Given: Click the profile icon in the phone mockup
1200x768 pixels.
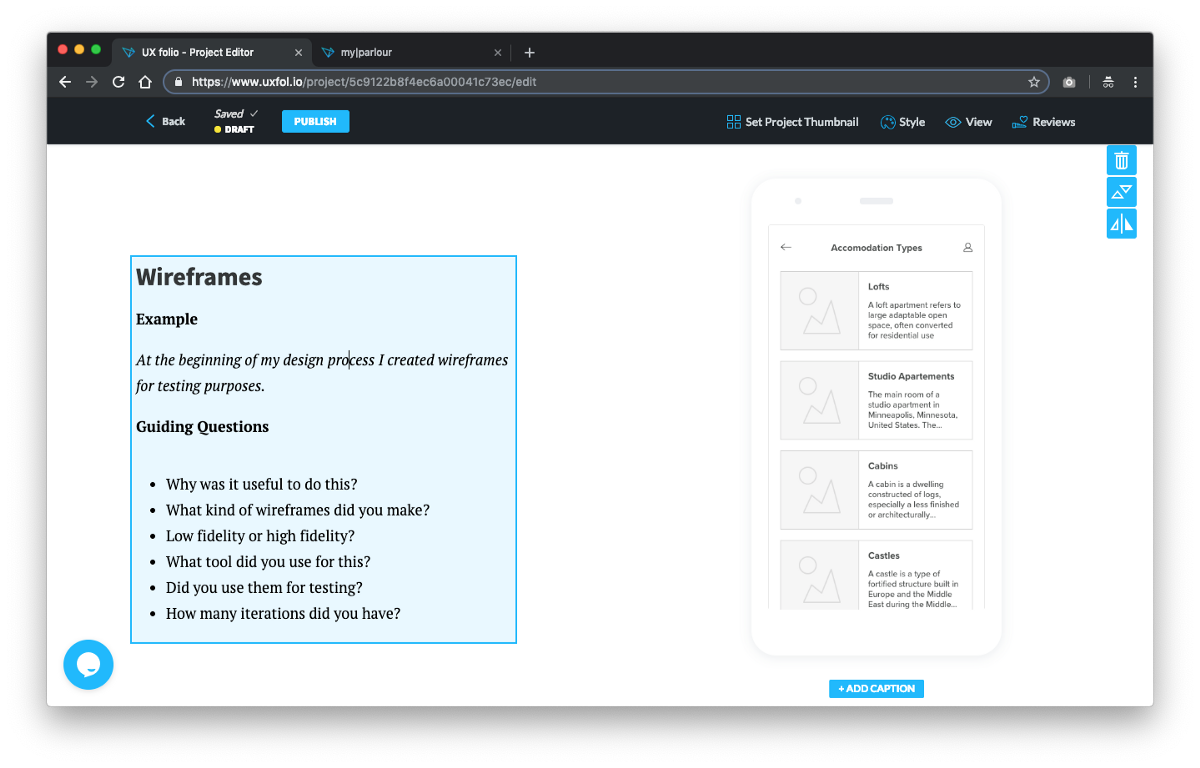Looking at the screenshot, I should [967, 247].
